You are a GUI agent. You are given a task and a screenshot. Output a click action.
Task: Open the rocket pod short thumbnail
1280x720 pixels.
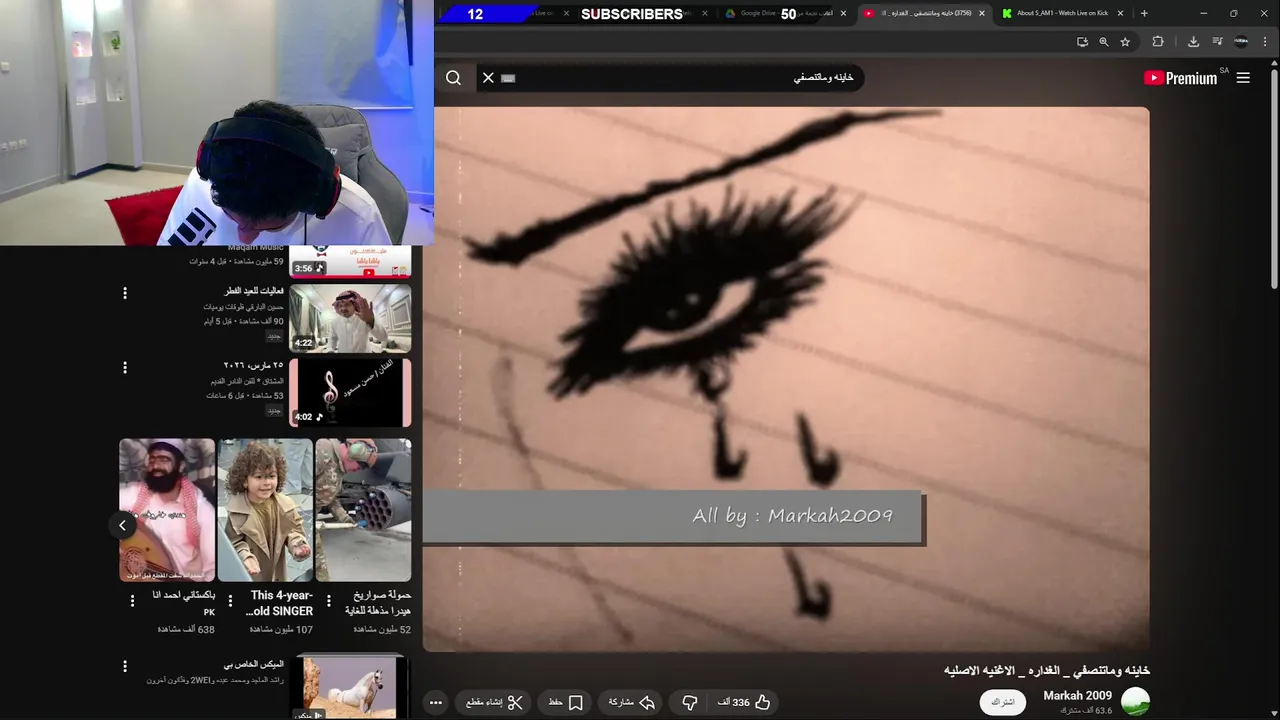(x=363, y=510)
